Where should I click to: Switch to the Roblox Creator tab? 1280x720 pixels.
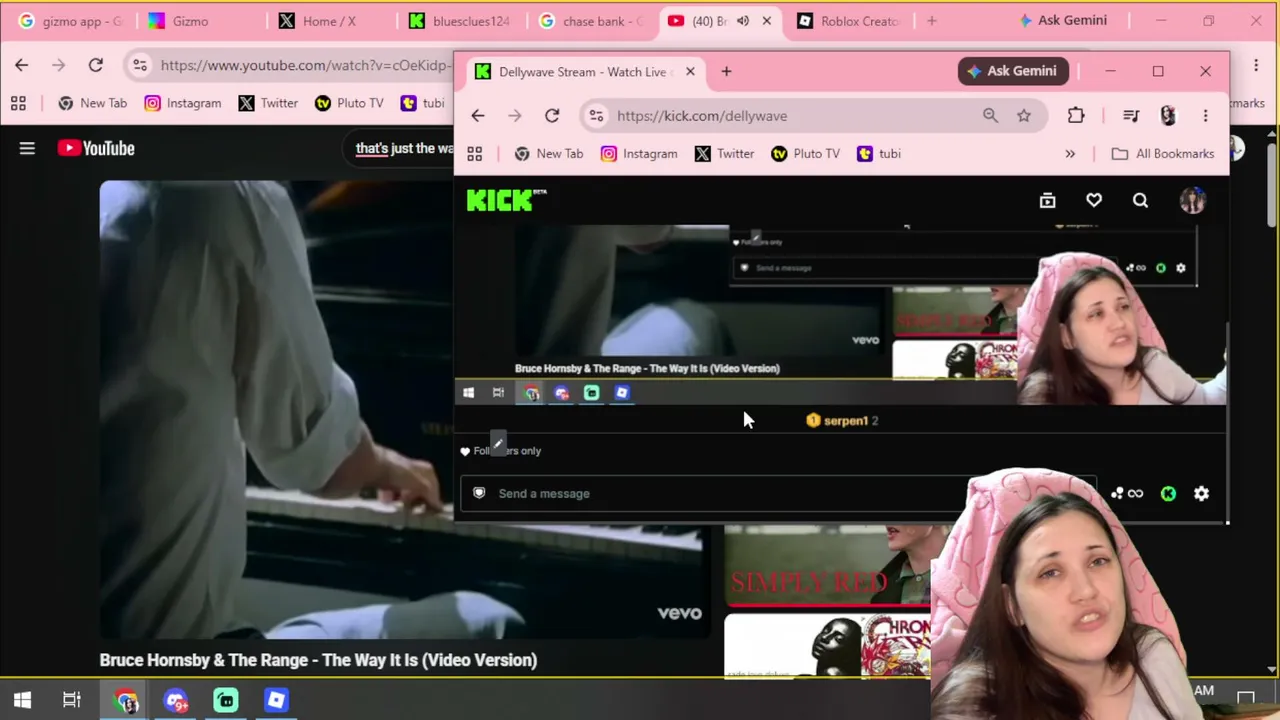tap(849, 21)
